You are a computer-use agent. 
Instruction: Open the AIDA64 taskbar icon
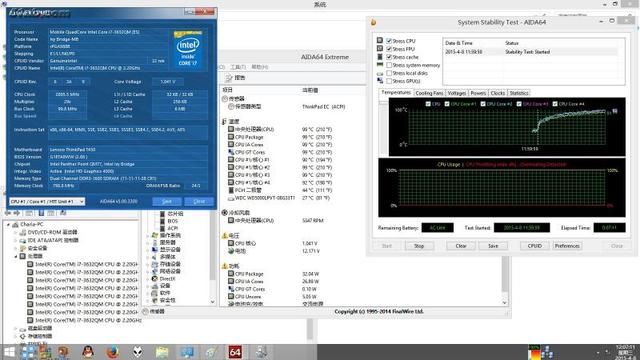(x=235, y=352)
